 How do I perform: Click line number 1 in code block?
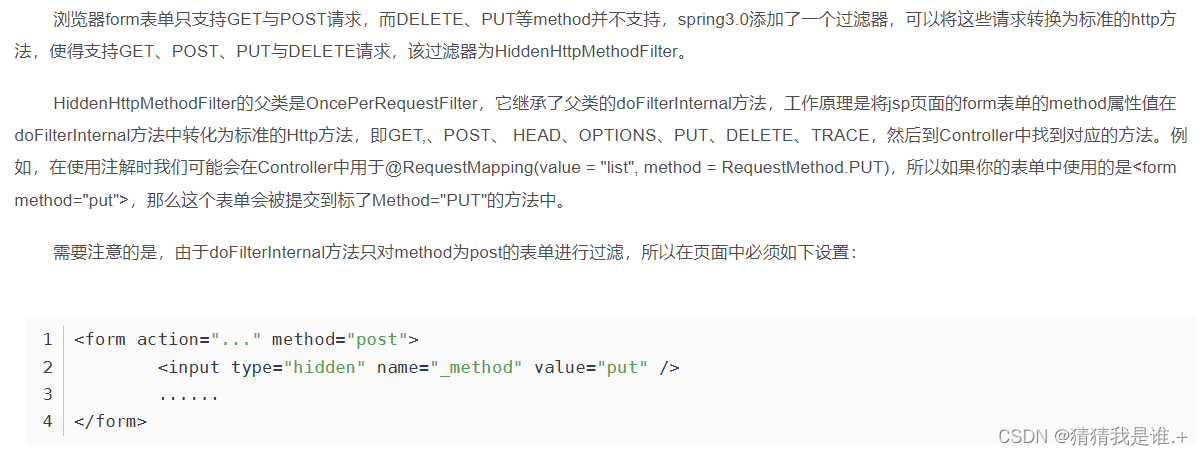pos(47,339)
